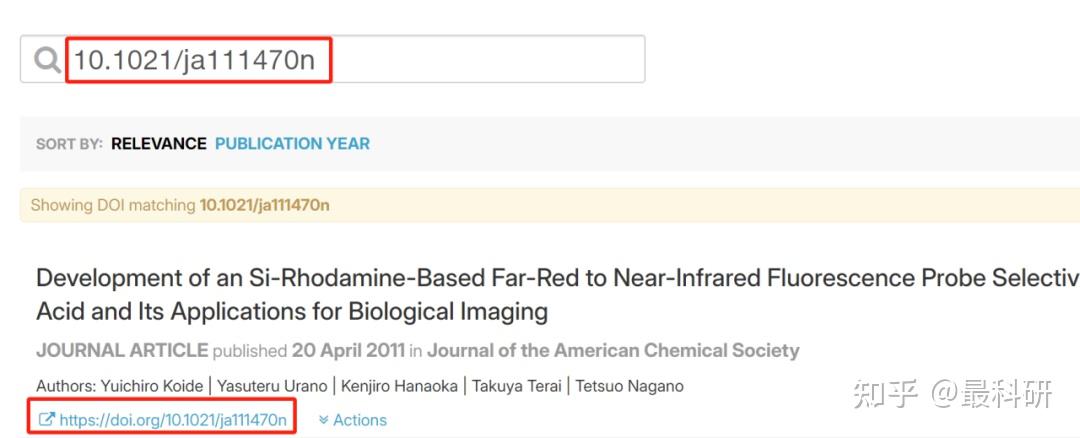Click the Journal of the American Chemical Society name
The image size is (1080, 438).
(x=613, y=351)
